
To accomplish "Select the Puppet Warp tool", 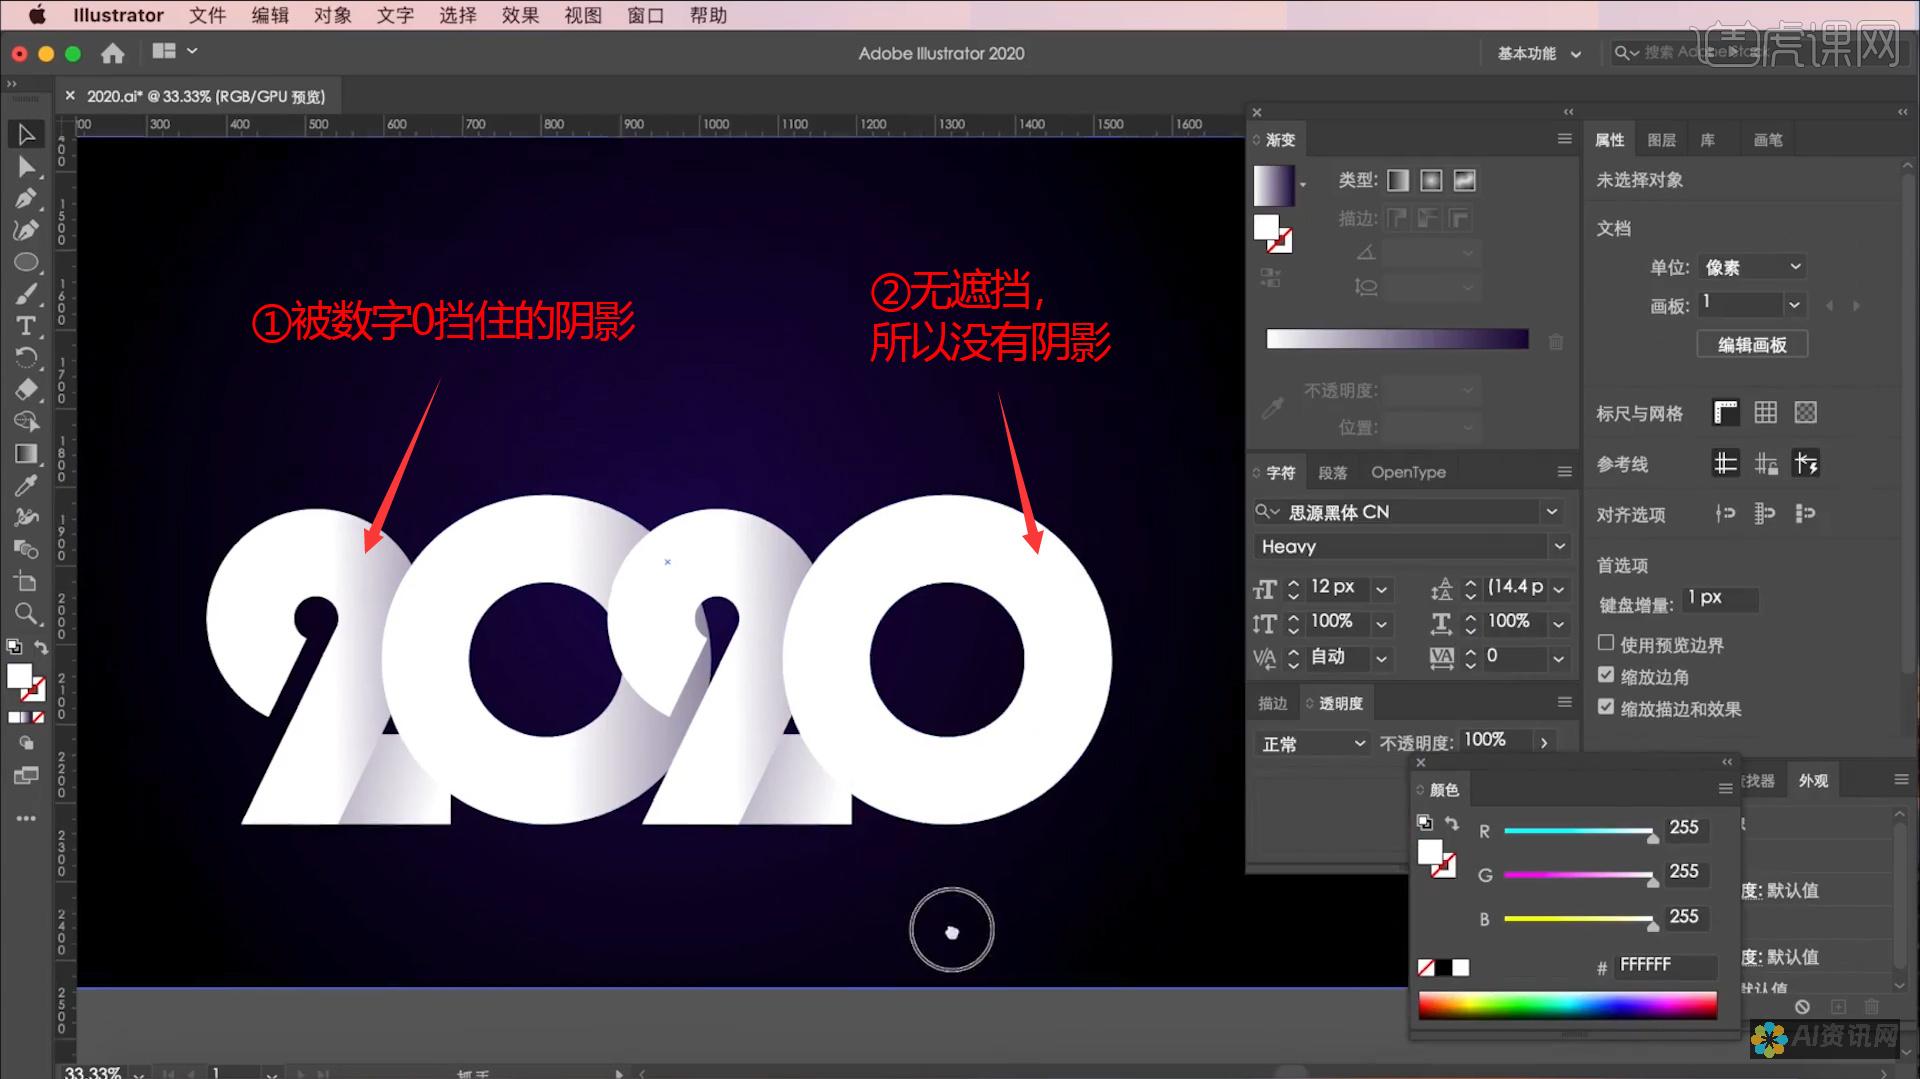I will [27, 517].
